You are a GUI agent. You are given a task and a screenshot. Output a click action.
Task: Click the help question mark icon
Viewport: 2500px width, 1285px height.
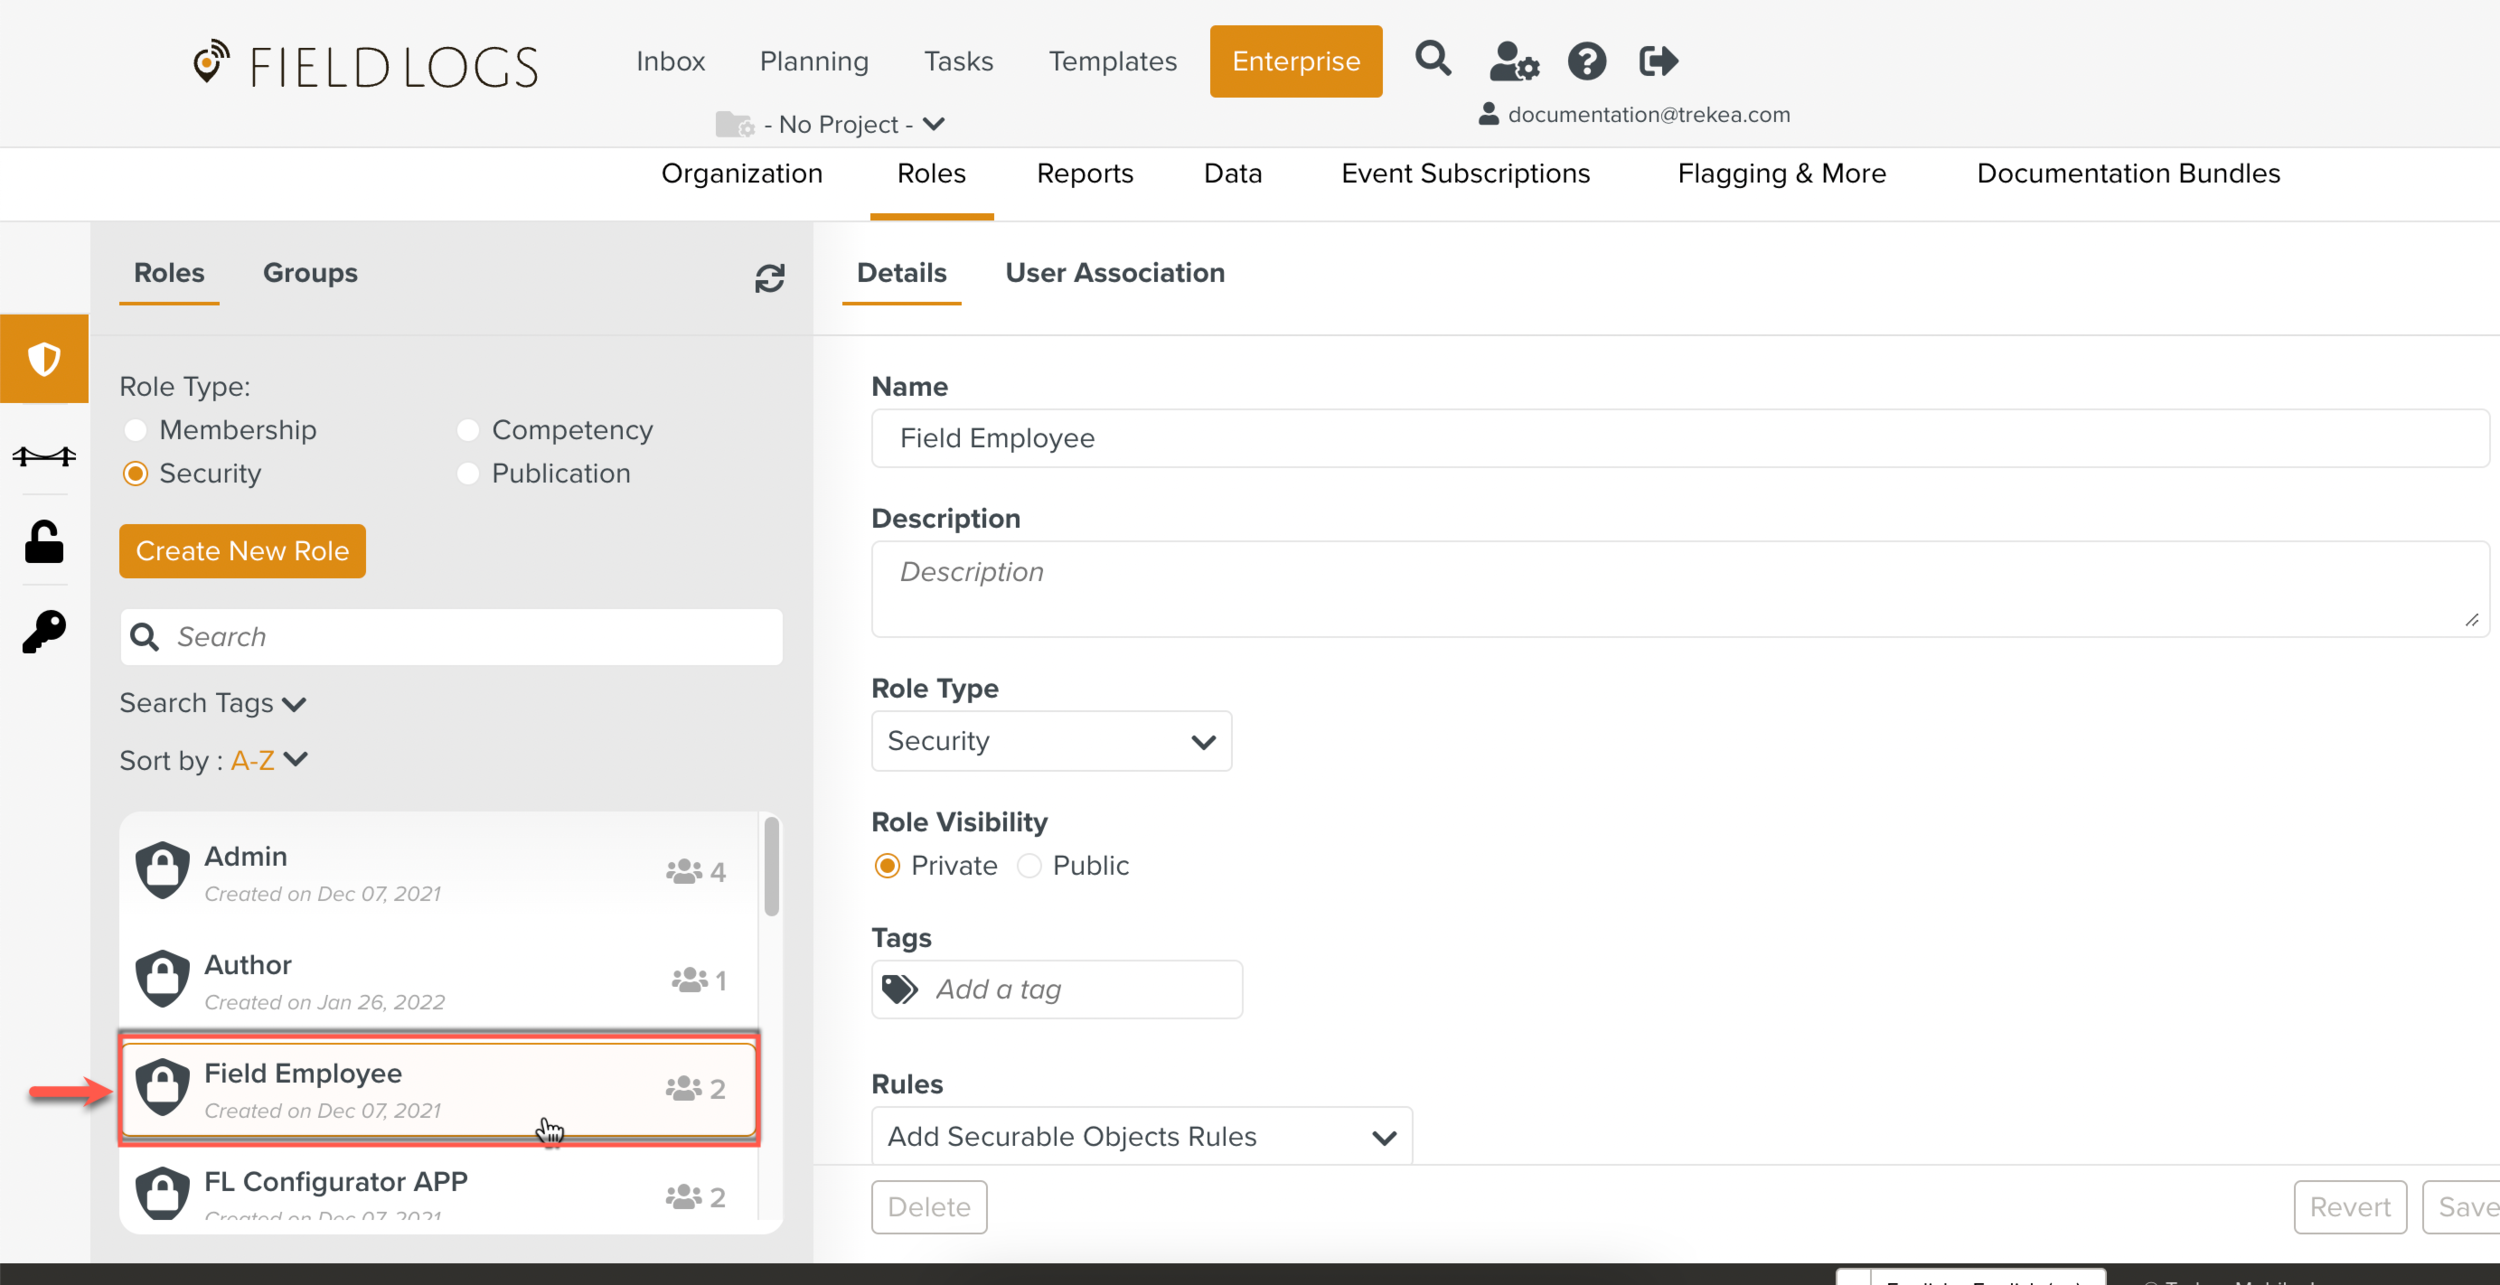[1586, 62]
